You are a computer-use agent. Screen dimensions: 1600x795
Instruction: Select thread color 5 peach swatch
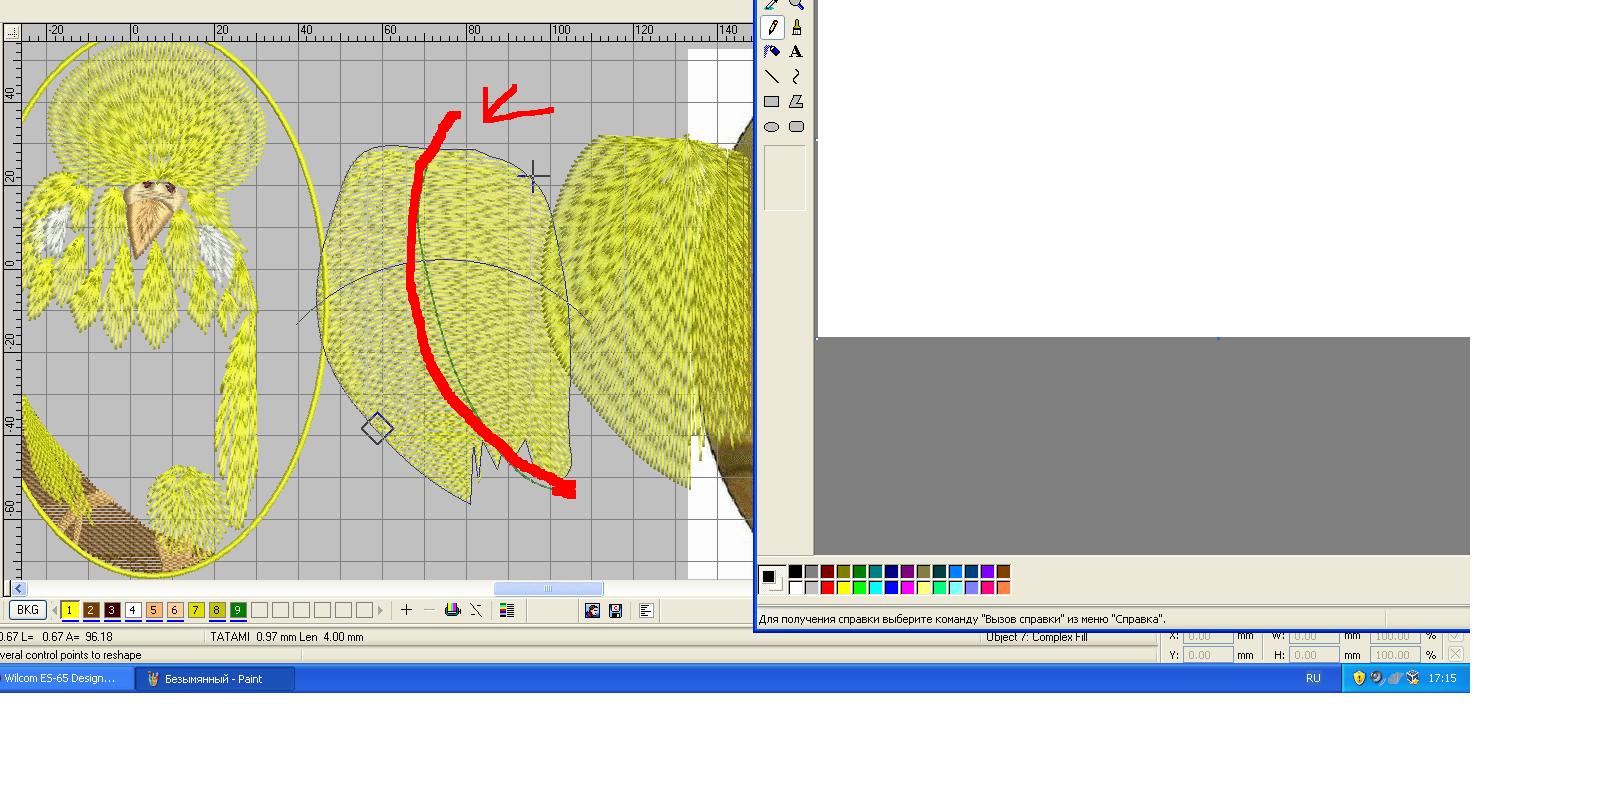(153, 610)
